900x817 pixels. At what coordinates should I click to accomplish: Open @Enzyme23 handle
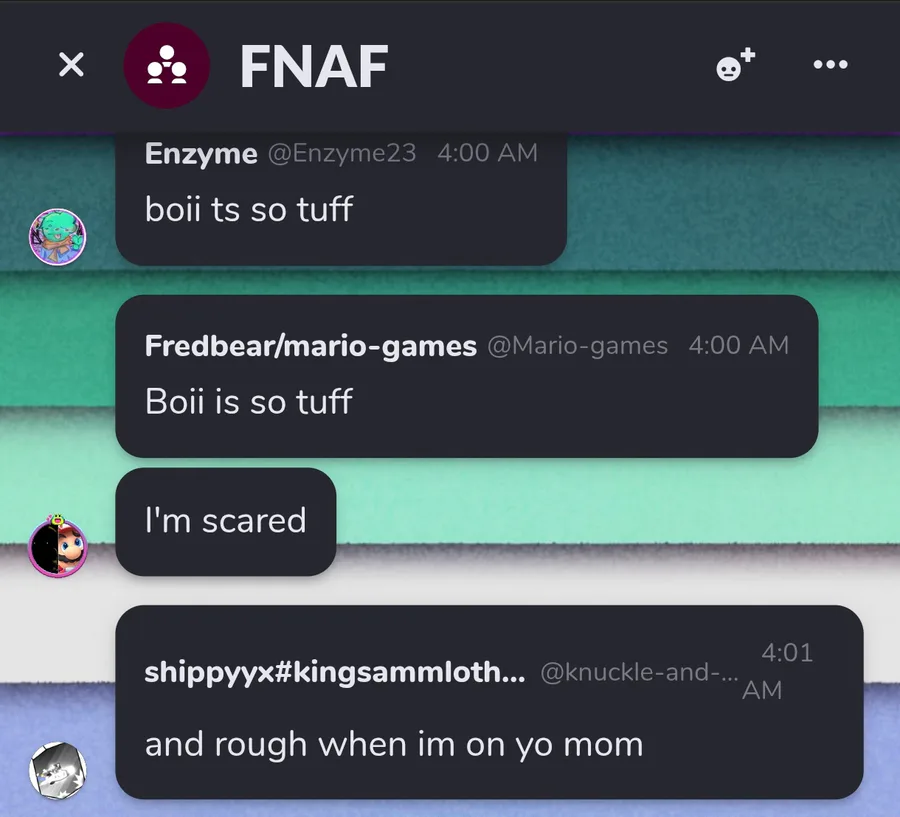[342, 153]
